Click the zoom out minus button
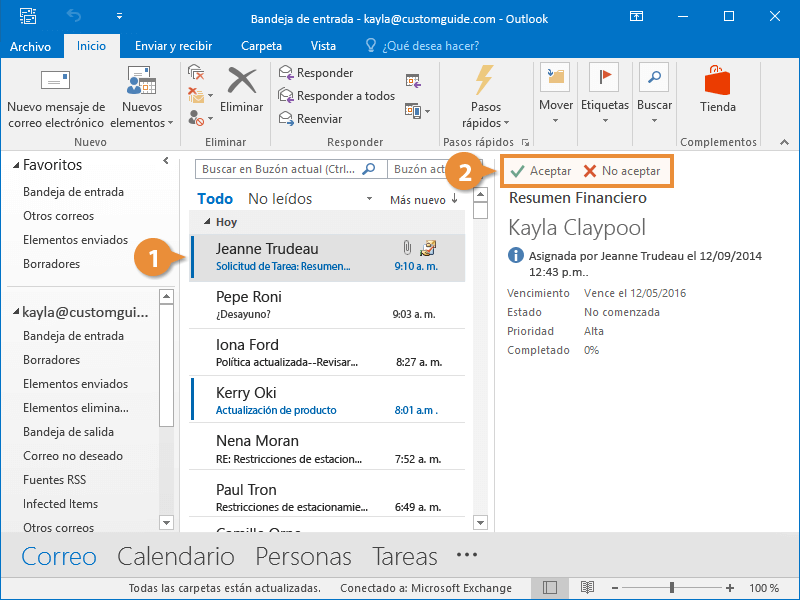The height and width of the screenshot is (600, 800). pyautogui.click(x=615, y=588)
